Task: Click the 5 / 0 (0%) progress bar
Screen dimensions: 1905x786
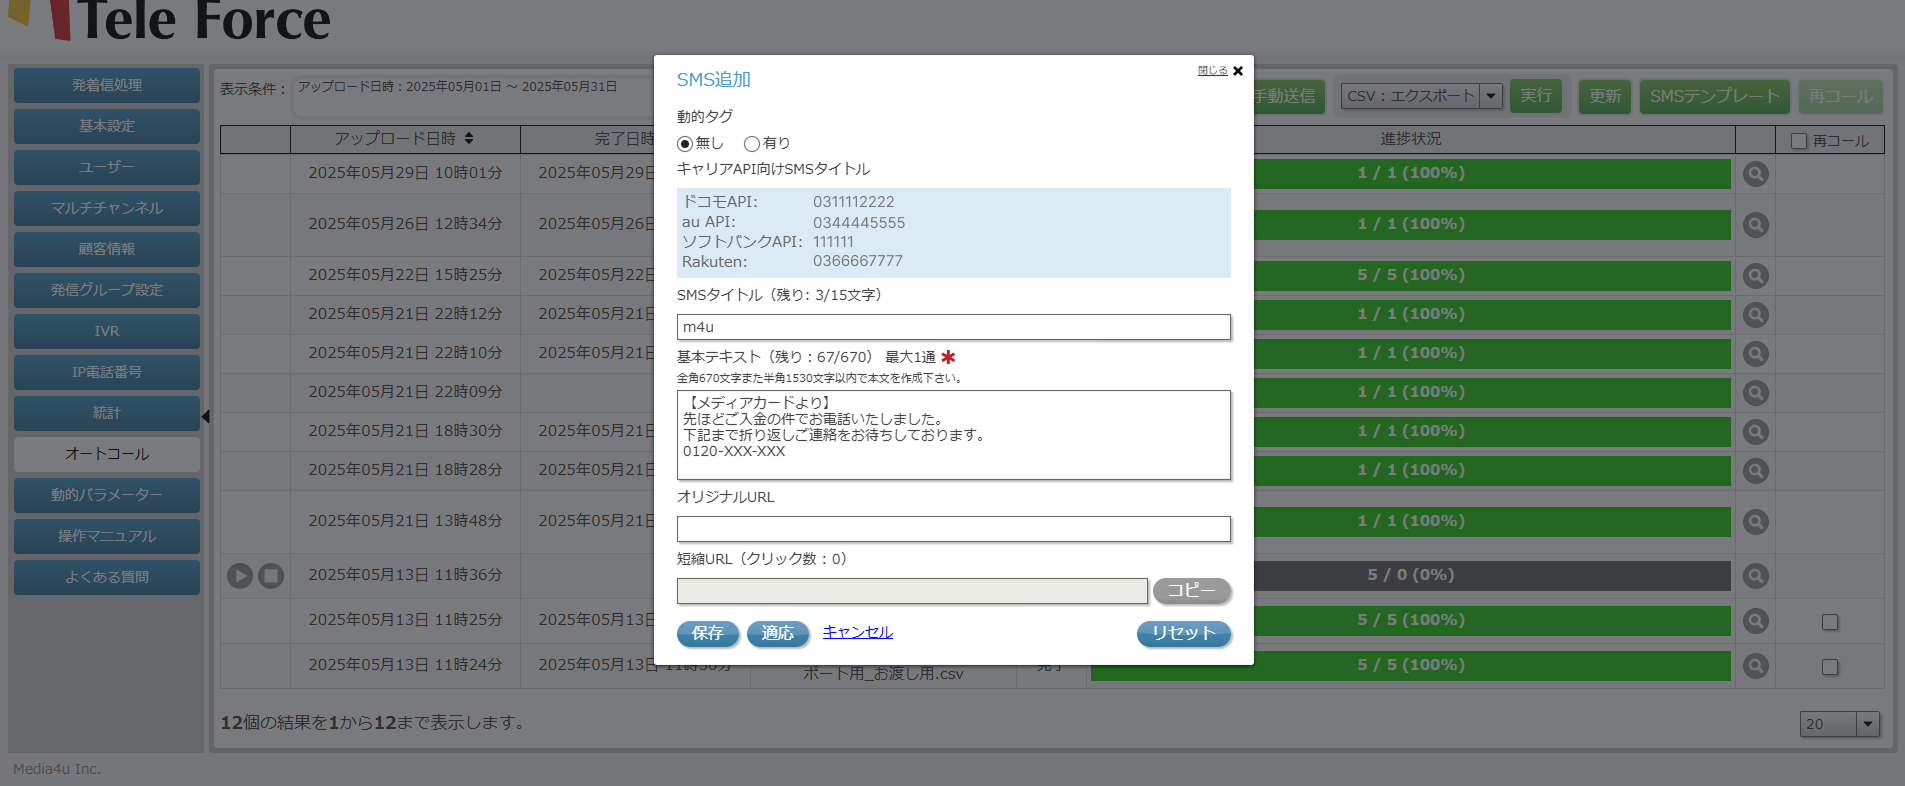Action: pyautogui.click(x=1410, y=575)
